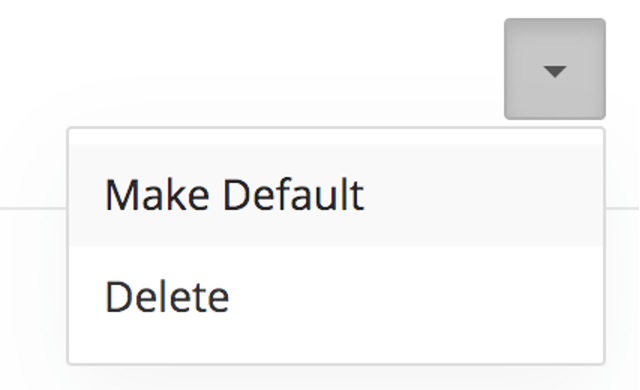Click the gray dropdown arrow button
The image size is (640, 390).
555,69
